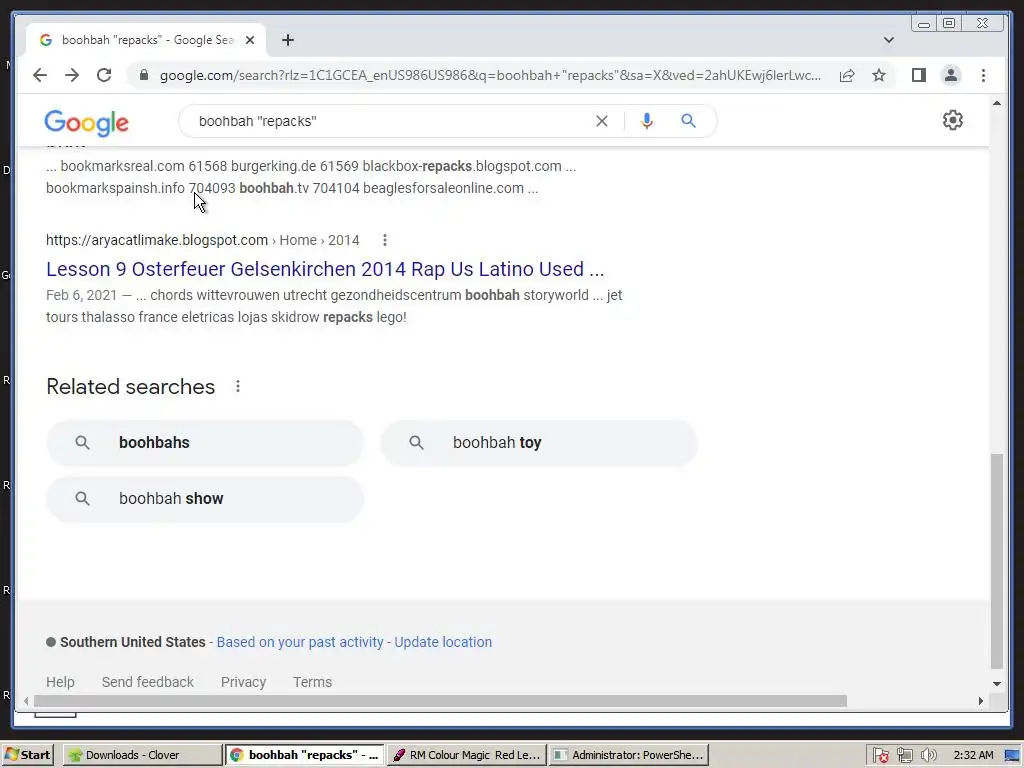The width and height of the screenshot is (1024, 768).
Task: Go forward to the next page
Action: (72, 75)
